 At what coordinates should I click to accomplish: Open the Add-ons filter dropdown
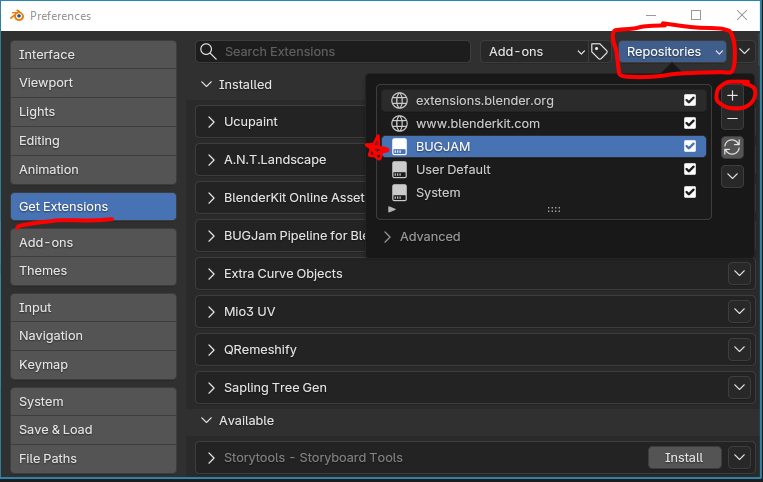[536, 52]
